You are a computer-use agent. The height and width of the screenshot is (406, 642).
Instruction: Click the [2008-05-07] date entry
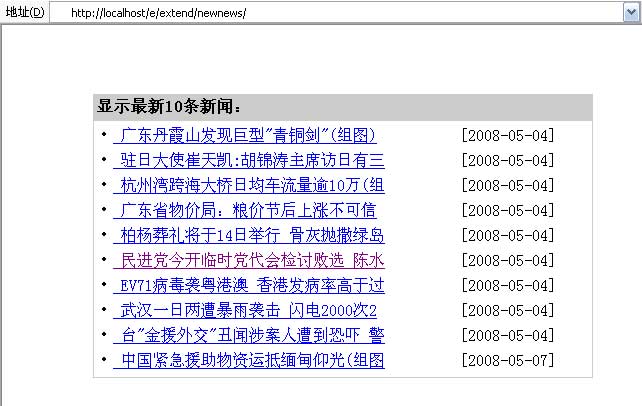coord(507,360)
